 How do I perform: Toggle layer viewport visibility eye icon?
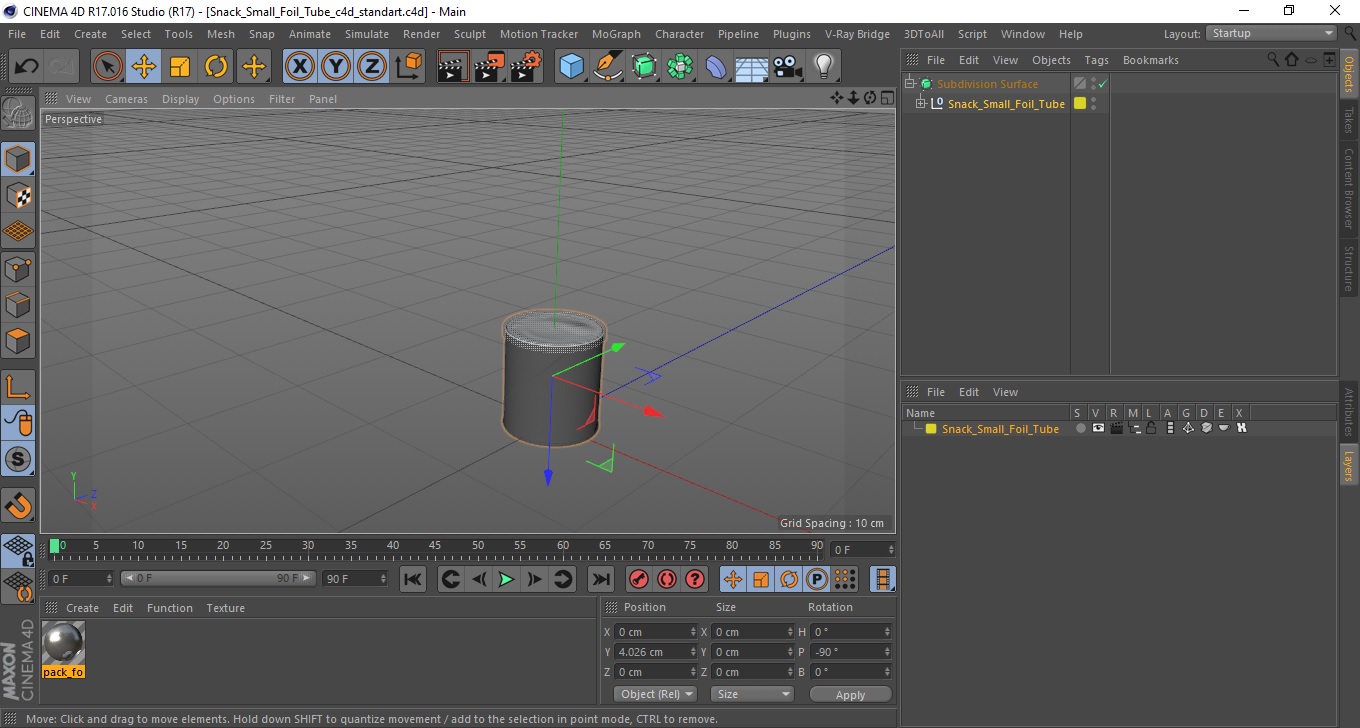(1098, 428)
